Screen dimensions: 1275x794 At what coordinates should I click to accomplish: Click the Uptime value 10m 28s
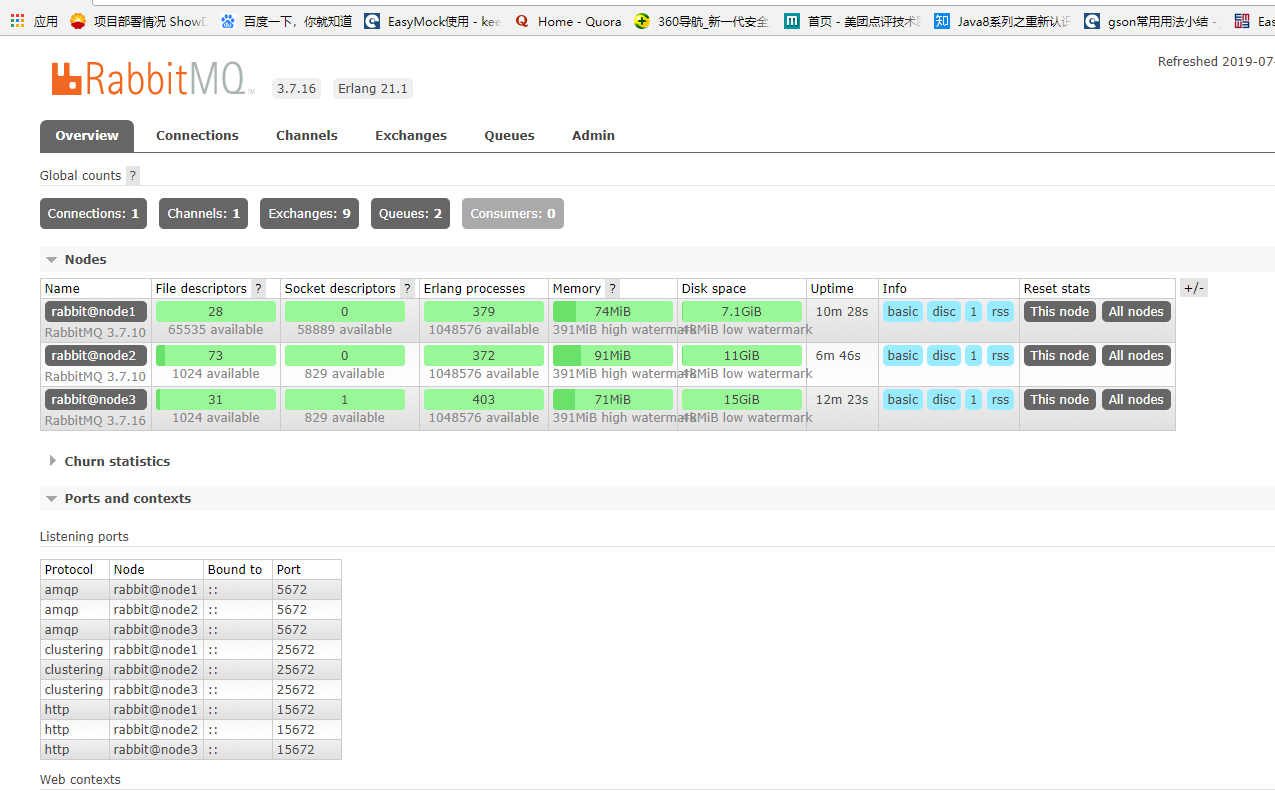[x=842, y=311]
